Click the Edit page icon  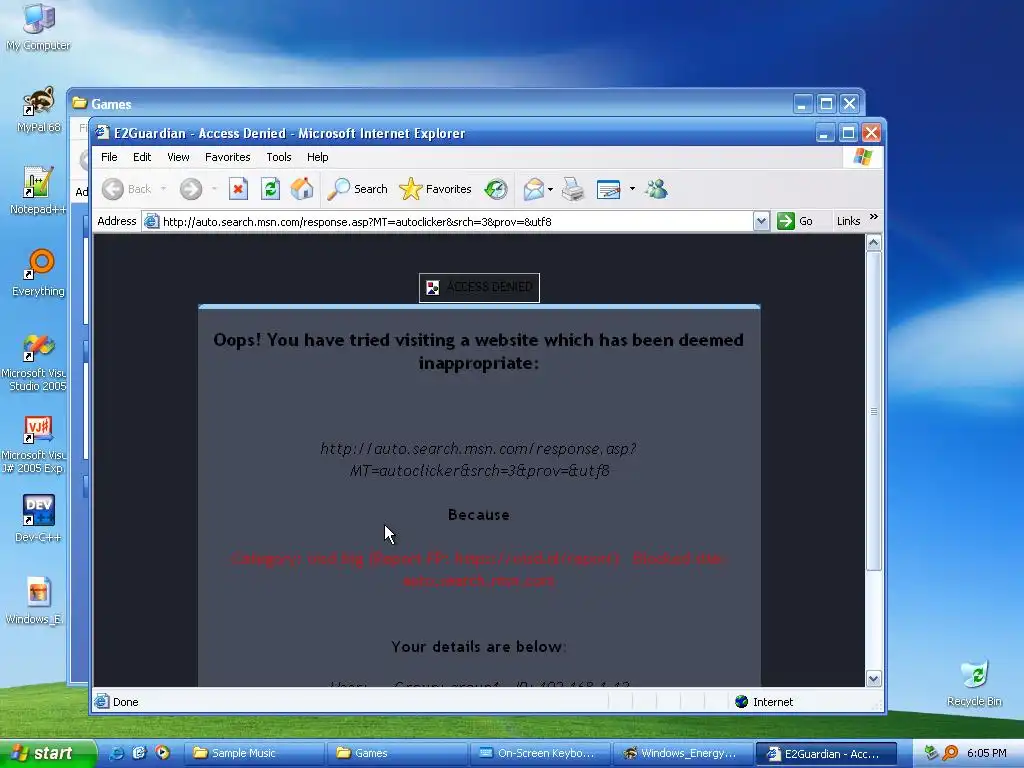pyautogui.click(x=609, y=189)
